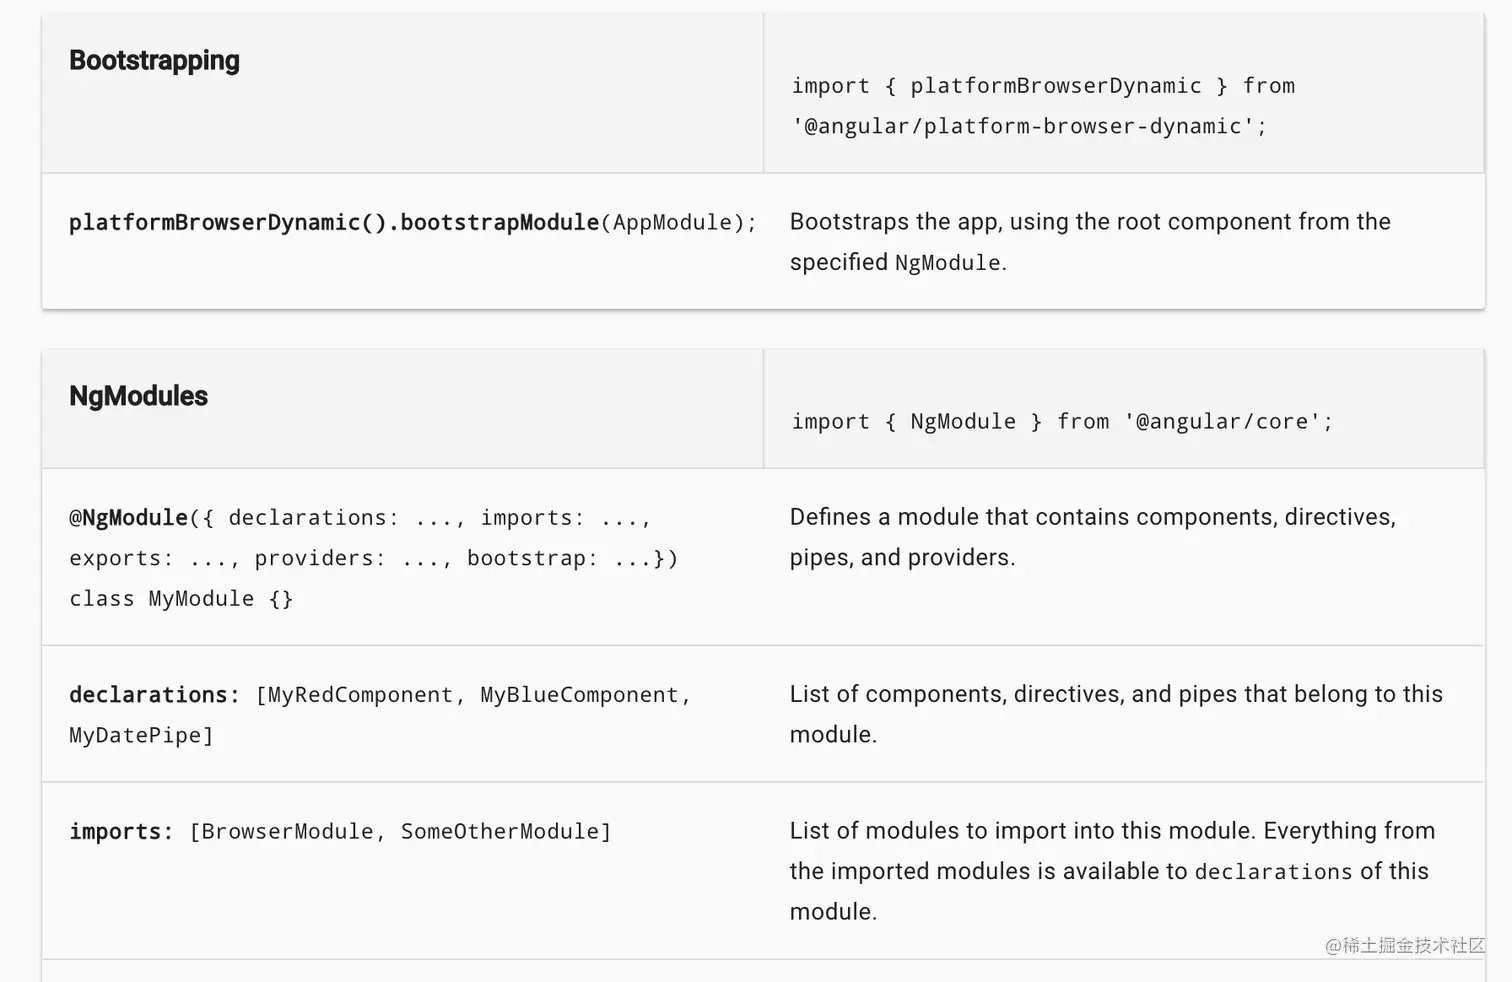
Task: Click MyRedComponent in the declarations array
Action: coord(360,695)
